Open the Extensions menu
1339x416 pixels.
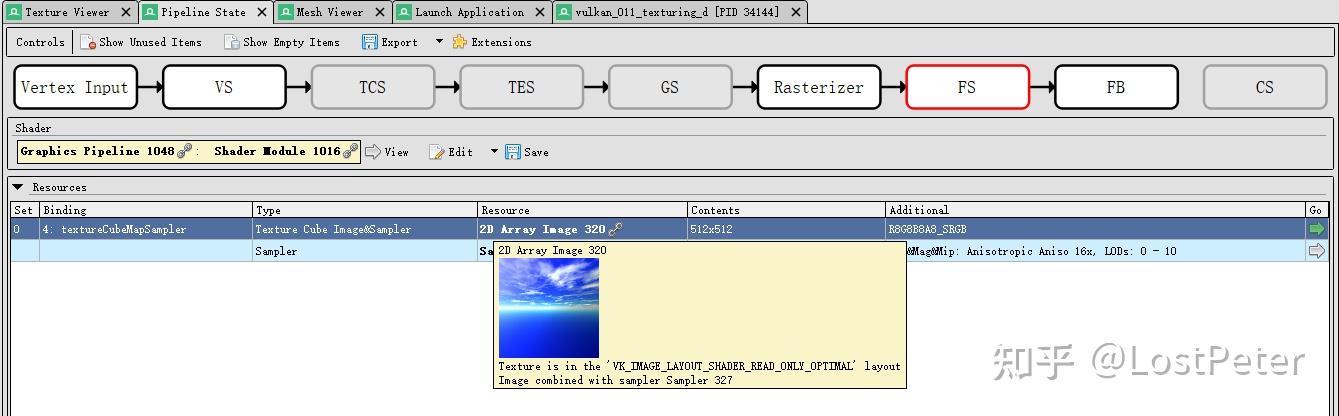pyautogui.click(x=492, y=42)
